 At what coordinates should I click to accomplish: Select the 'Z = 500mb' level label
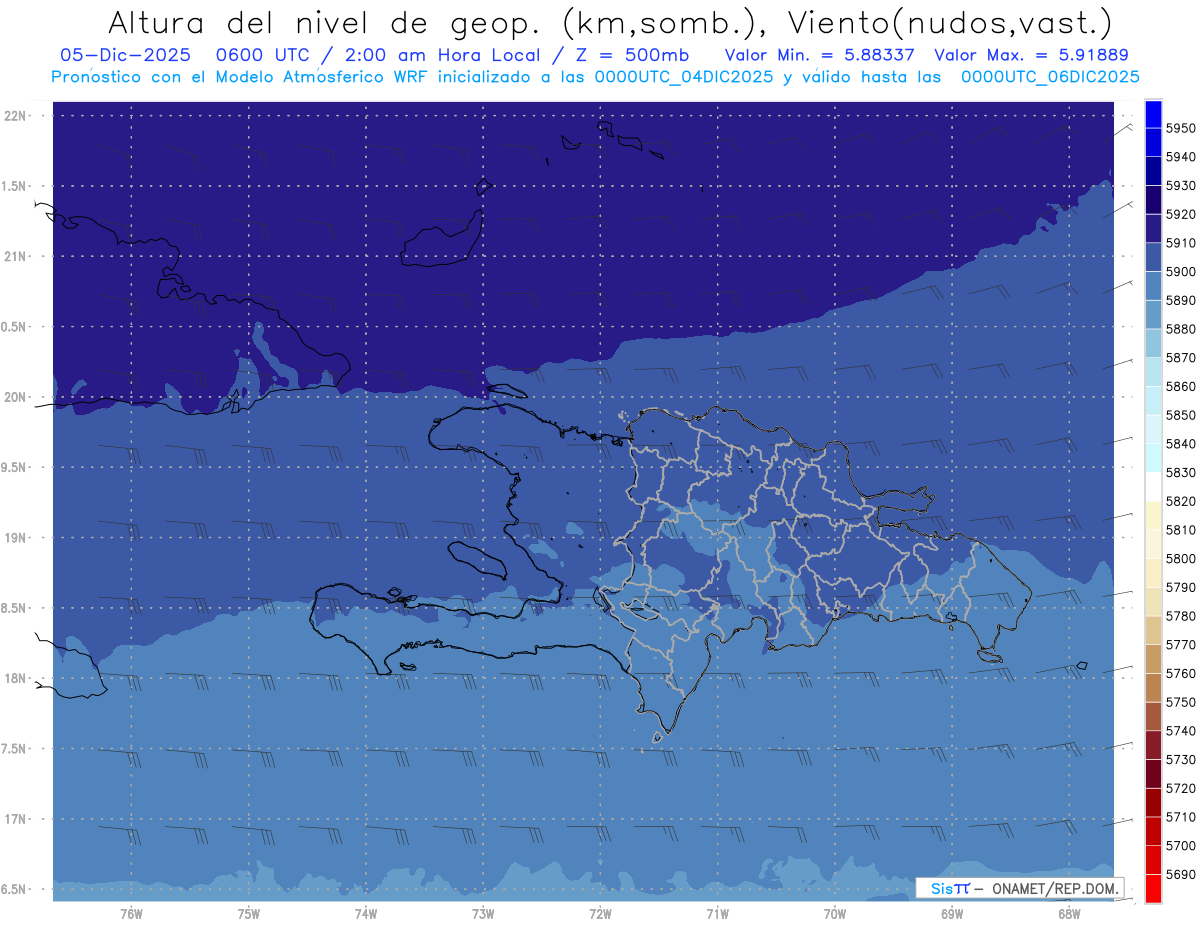[x=628, y=56]
